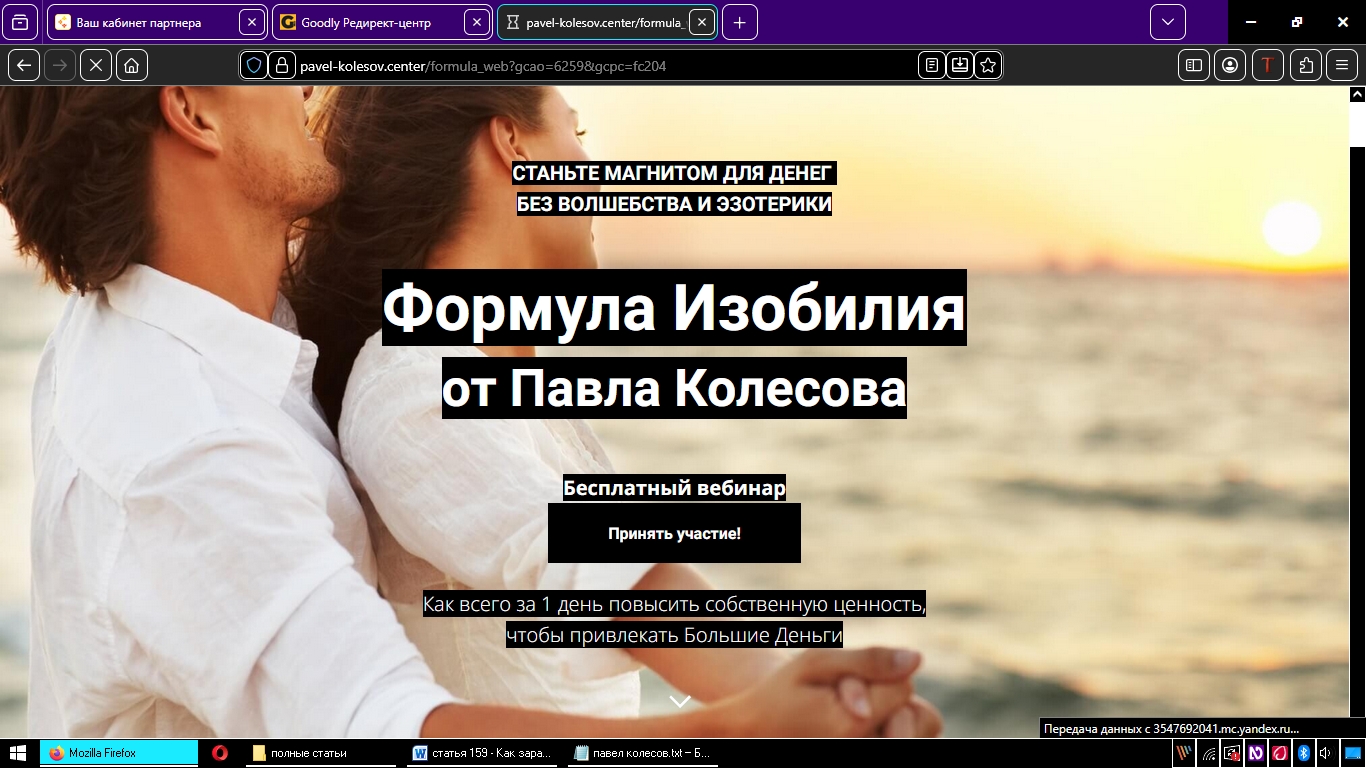The image size is (1366, 768).
Task: Open the Firefox hamburger menu
Action: (x=1342, y=64)
